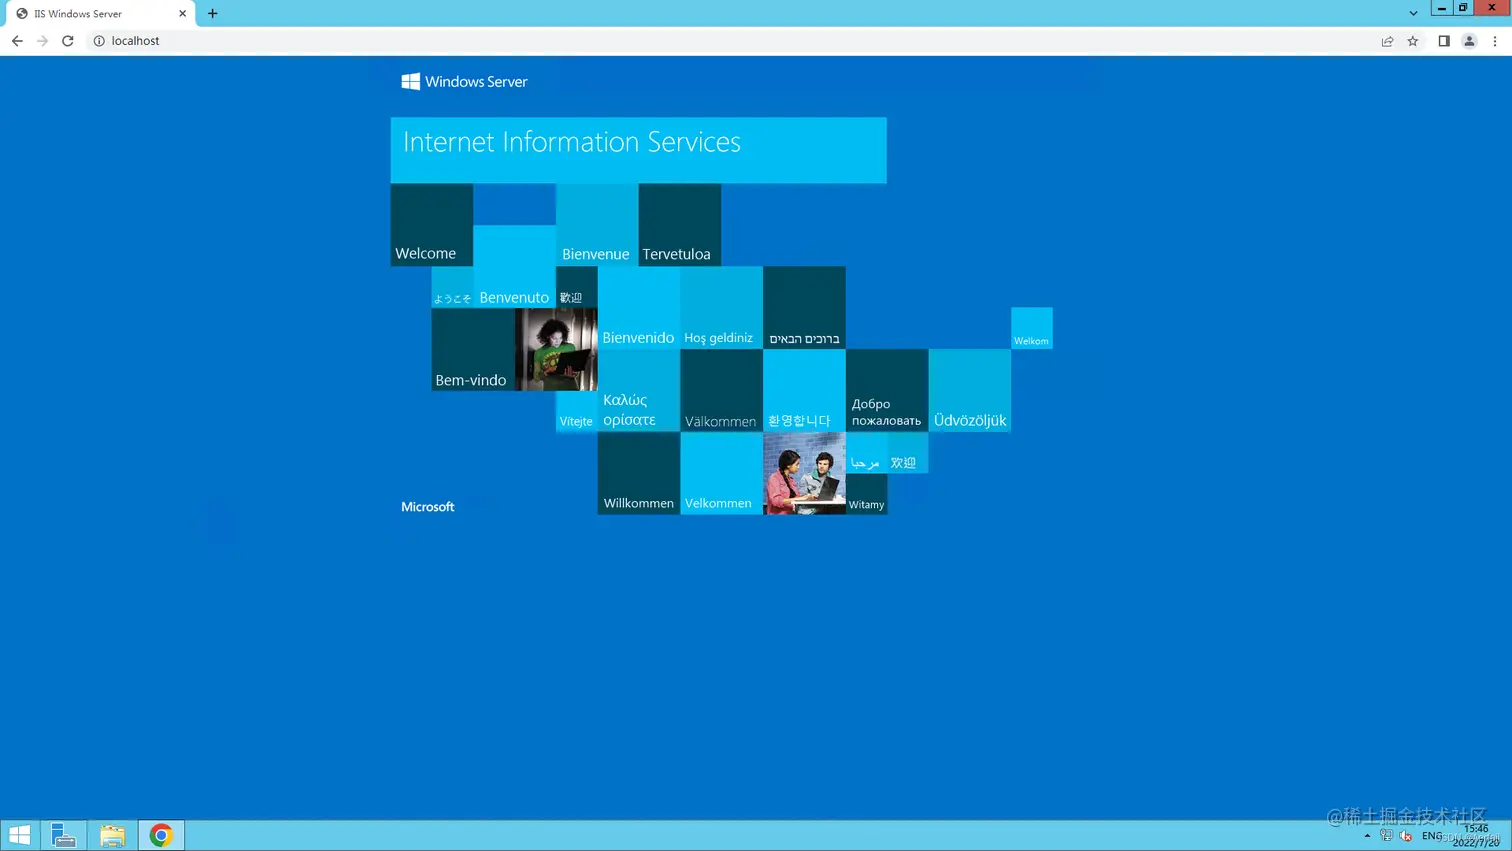Screen dimensions: 1512x851
Task: Open a new browser tab
Action: 212,14
